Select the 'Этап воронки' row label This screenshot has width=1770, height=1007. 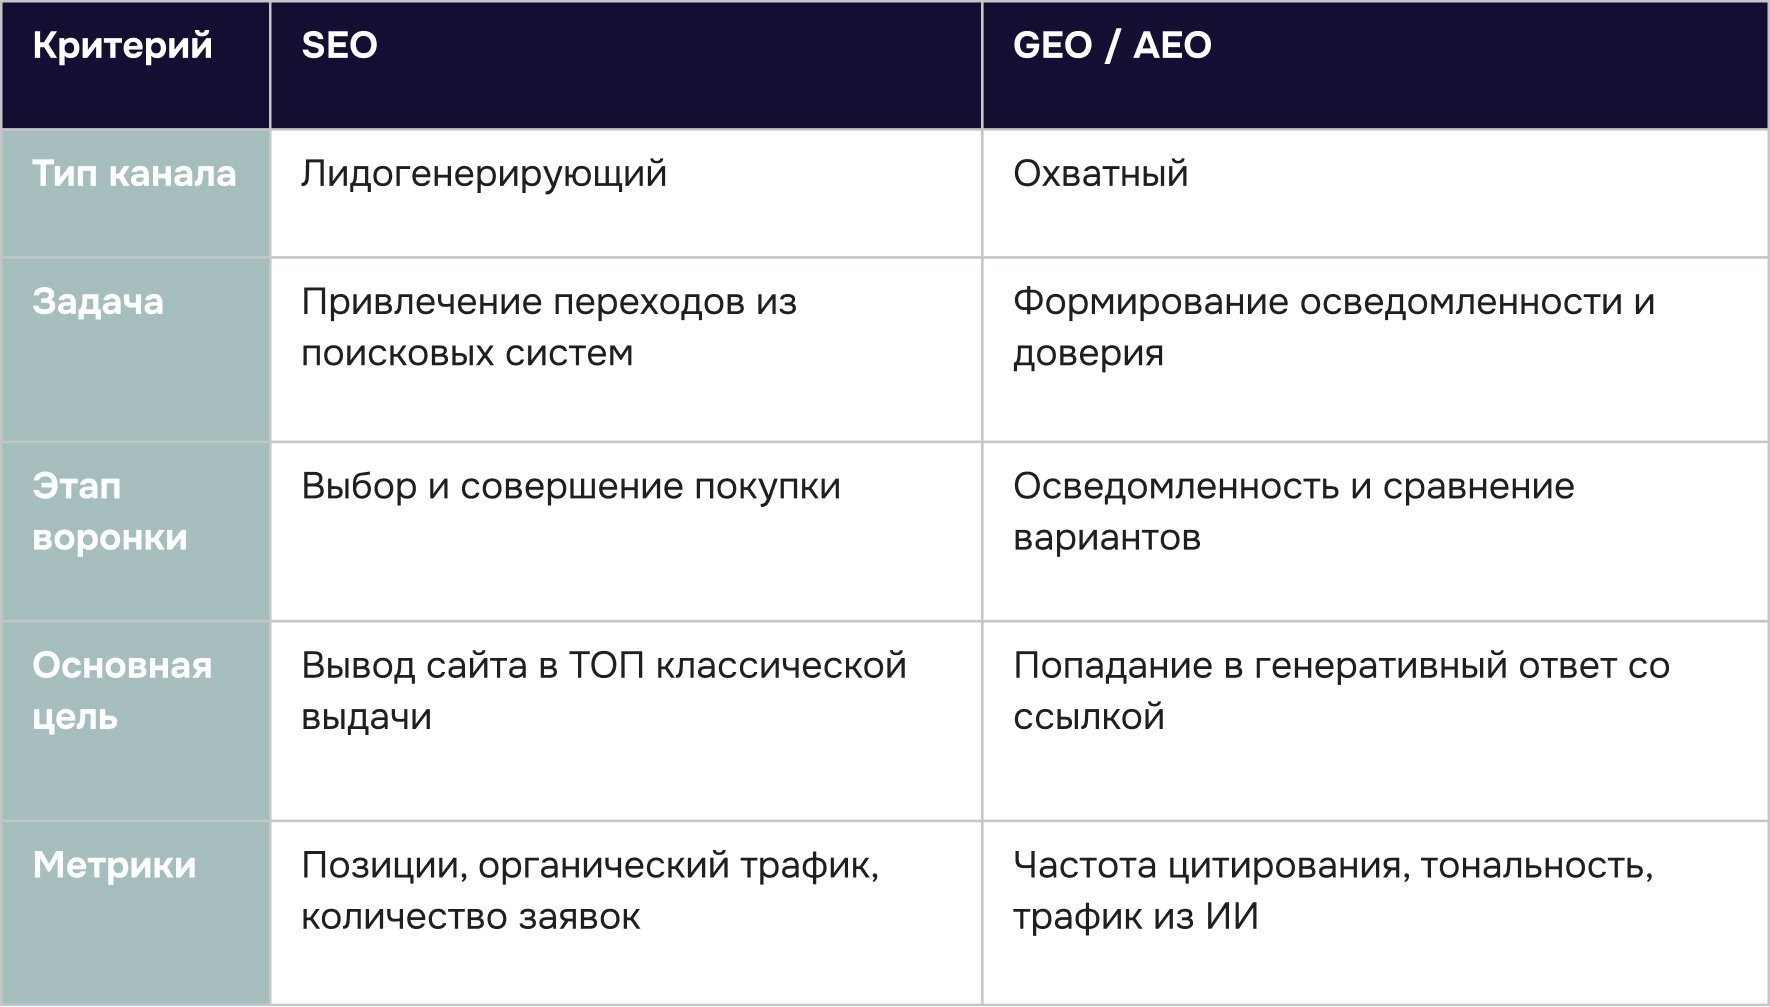pyautogui.click(x=135, y=531)
